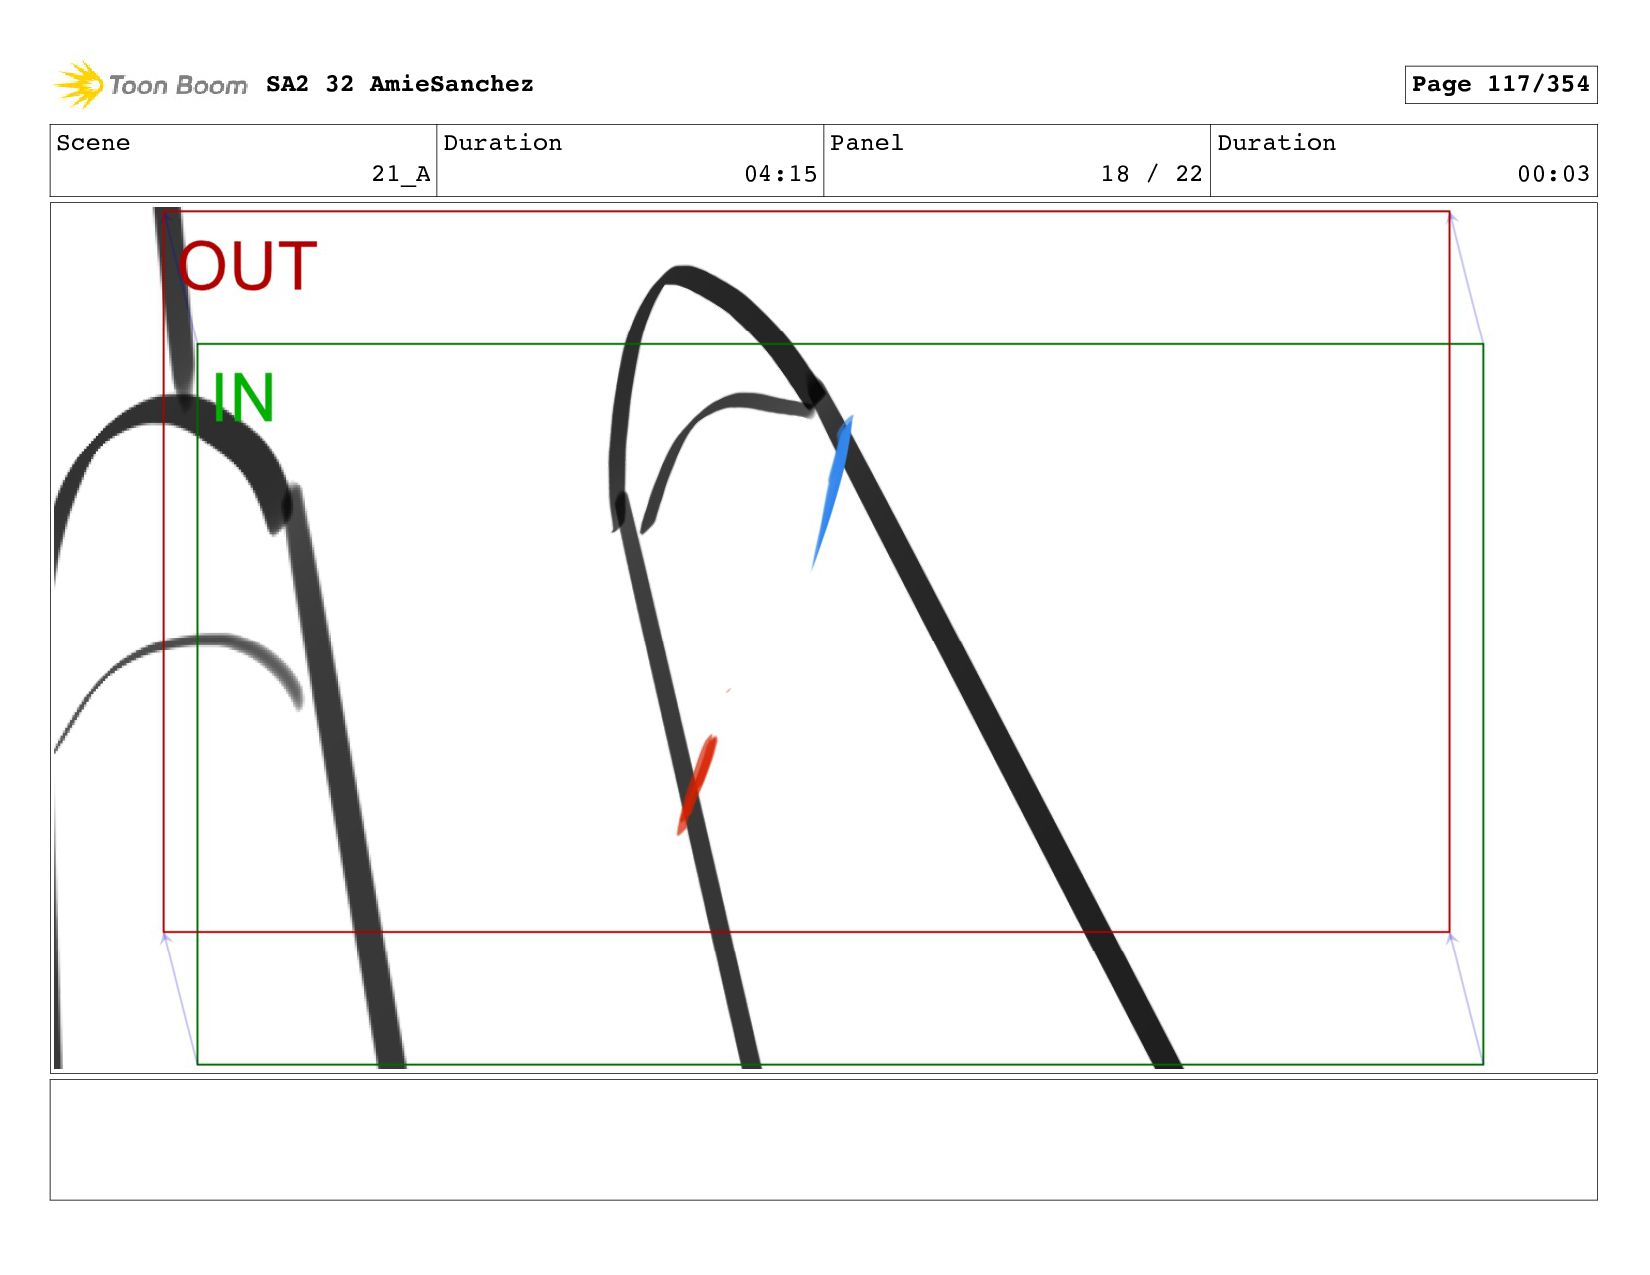Click the 'Page 117/354' box
The image size is (1650, 1275).
[1500, 84]
